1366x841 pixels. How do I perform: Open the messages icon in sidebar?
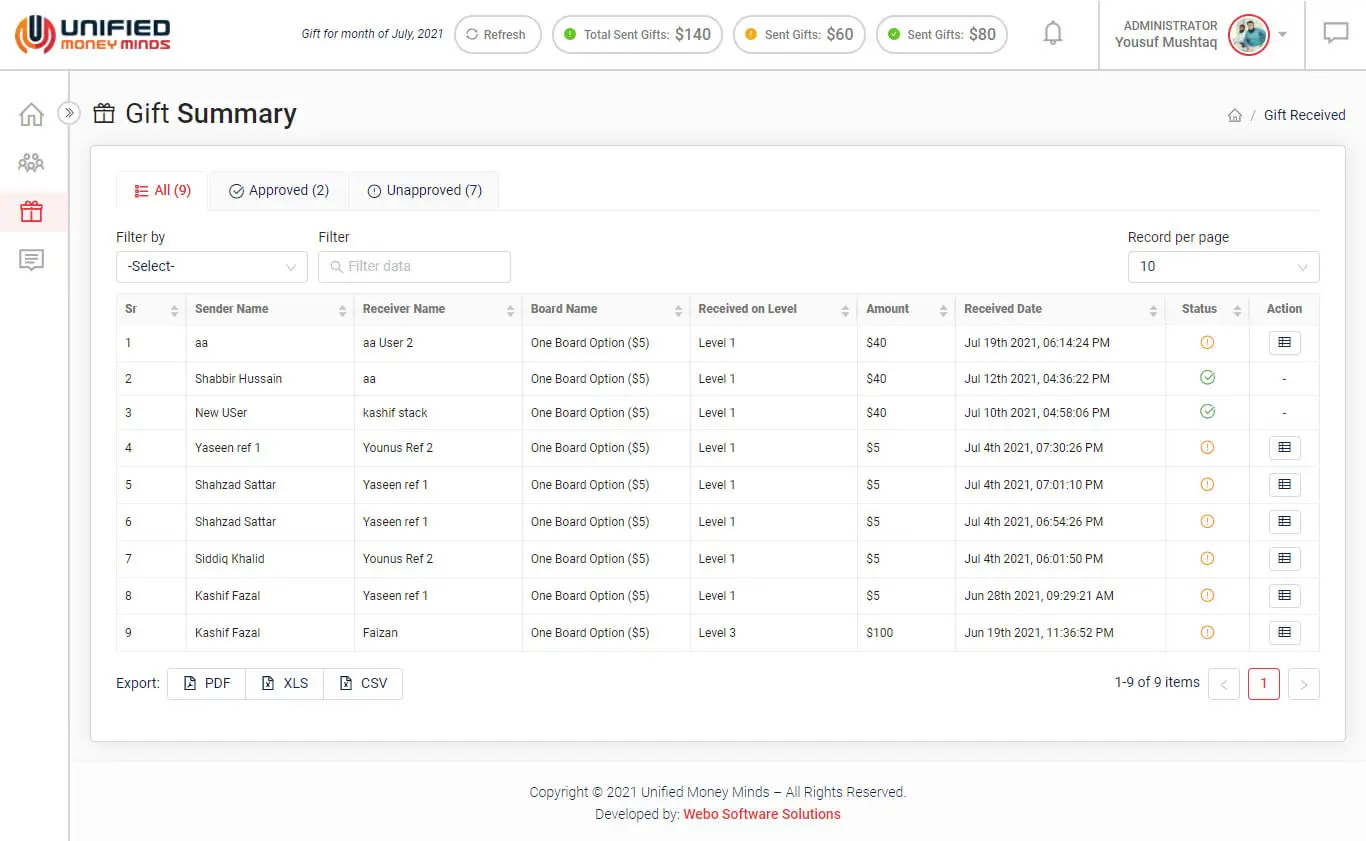point(32,260)
